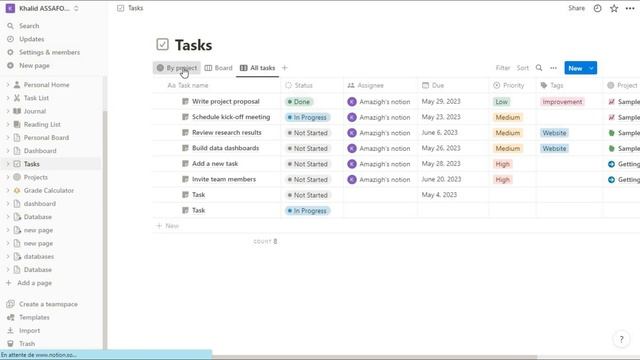This screenshot has height=360, width=640.
Task: Open the Assignee column header menu
Action: (x=380, y=85)
